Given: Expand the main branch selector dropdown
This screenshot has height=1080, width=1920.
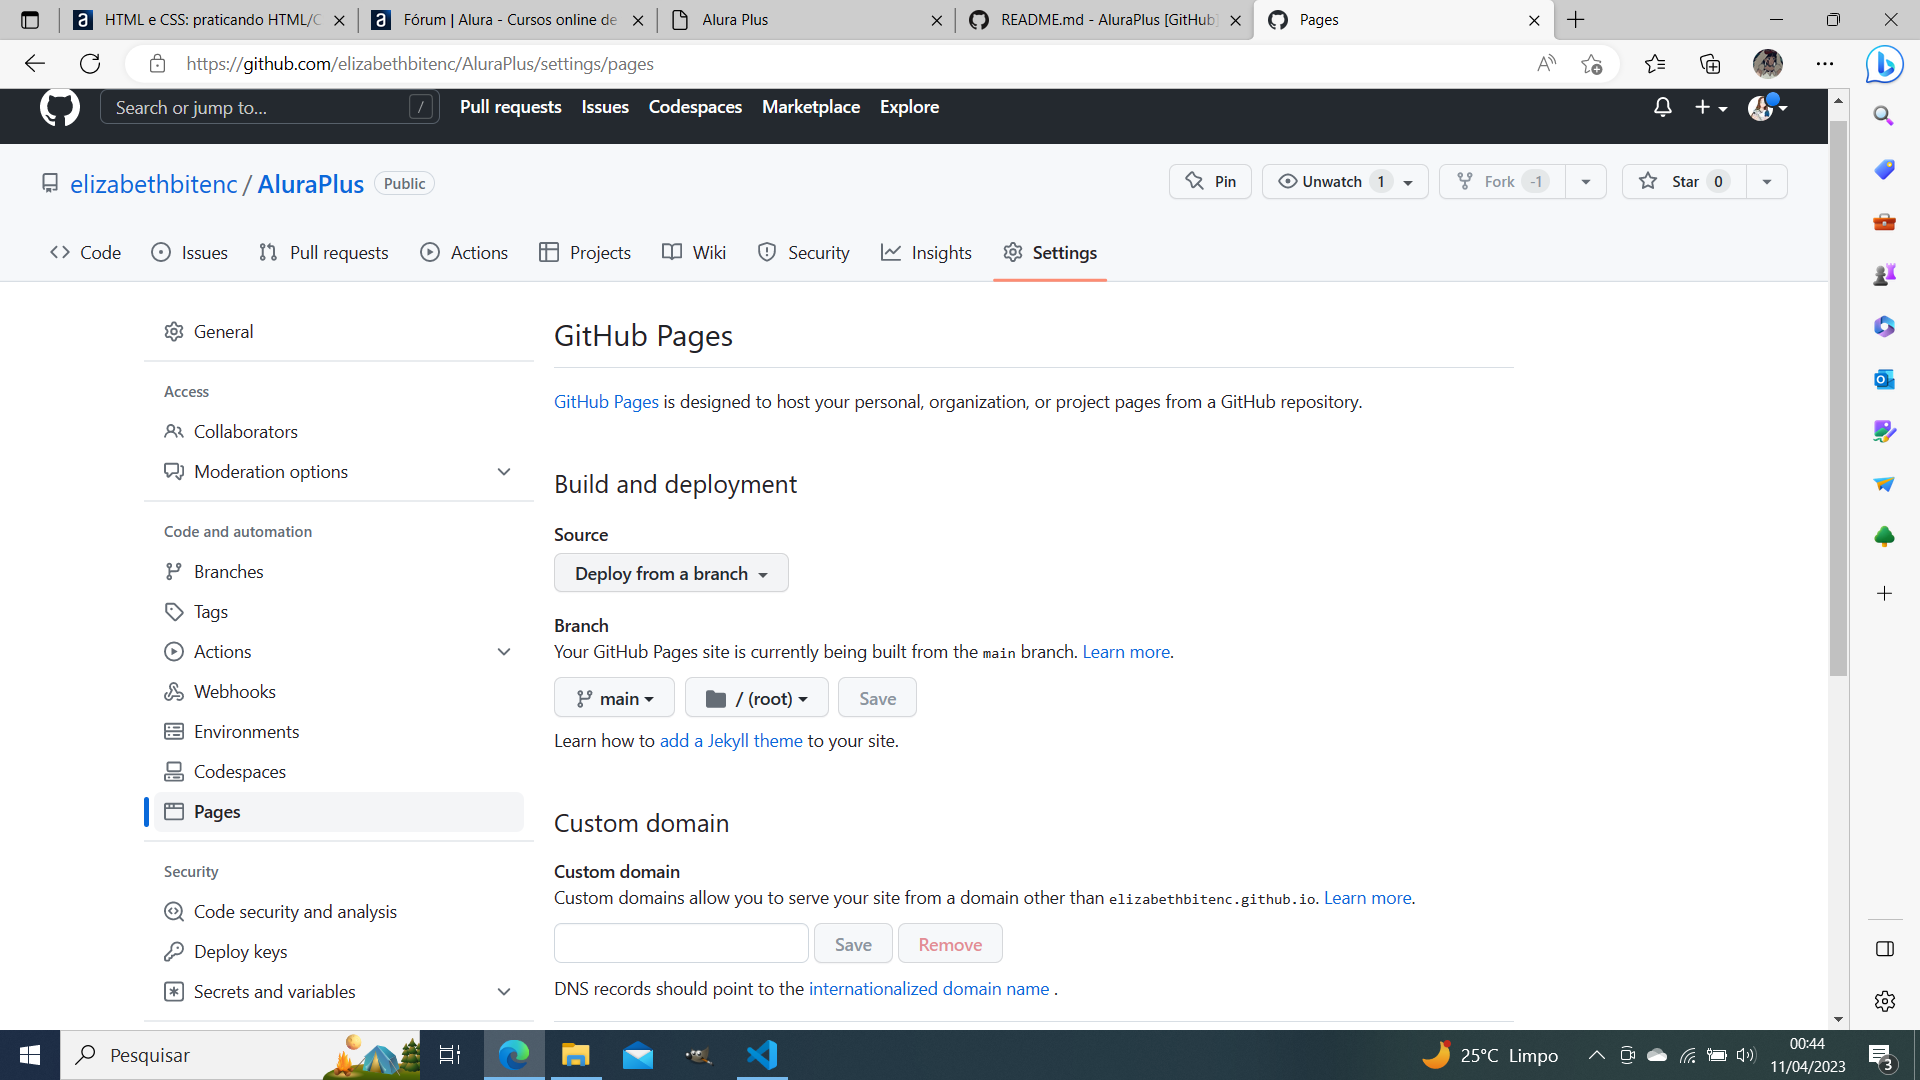Looking at the screenshot, I should click(615, 699).
